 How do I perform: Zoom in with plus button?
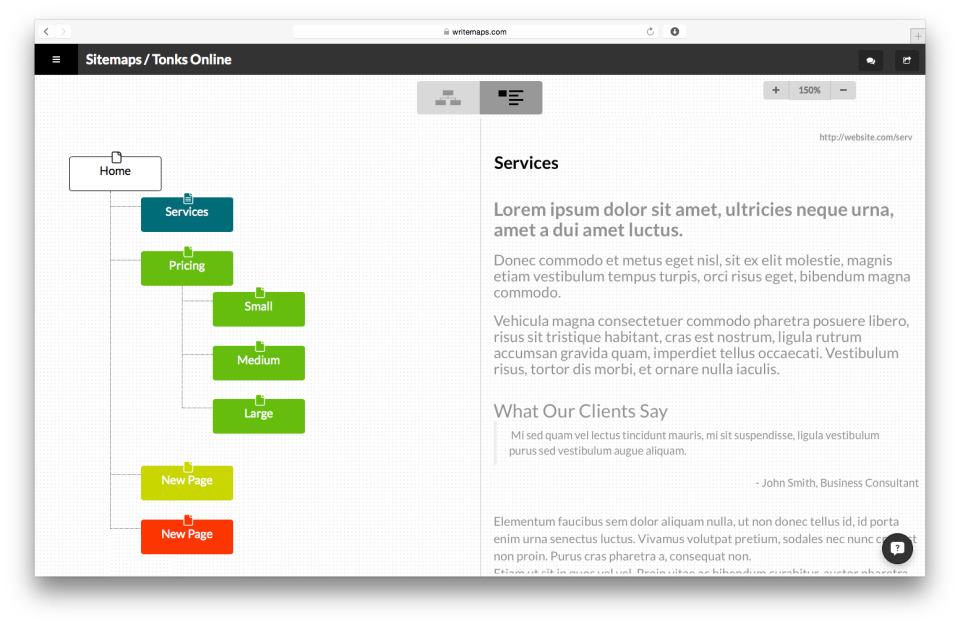tap(776, 90)
